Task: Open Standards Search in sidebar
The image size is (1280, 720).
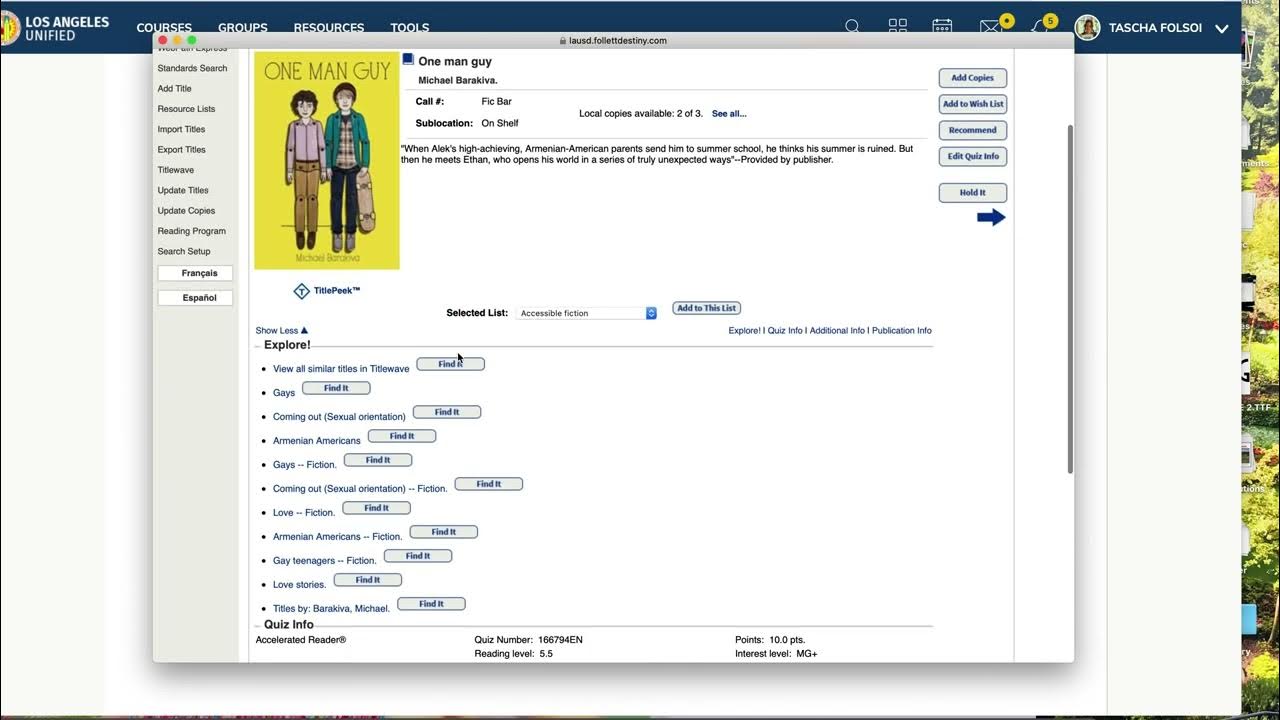Action: point(192,68)
